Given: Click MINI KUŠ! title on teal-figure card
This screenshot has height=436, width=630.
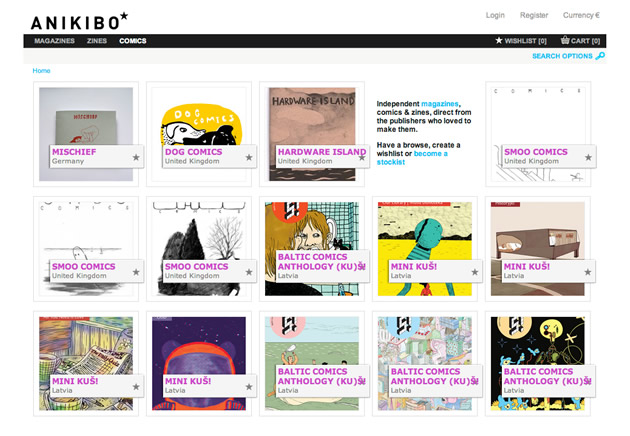Looking at the screenshot, I should [x=414, y=266].
